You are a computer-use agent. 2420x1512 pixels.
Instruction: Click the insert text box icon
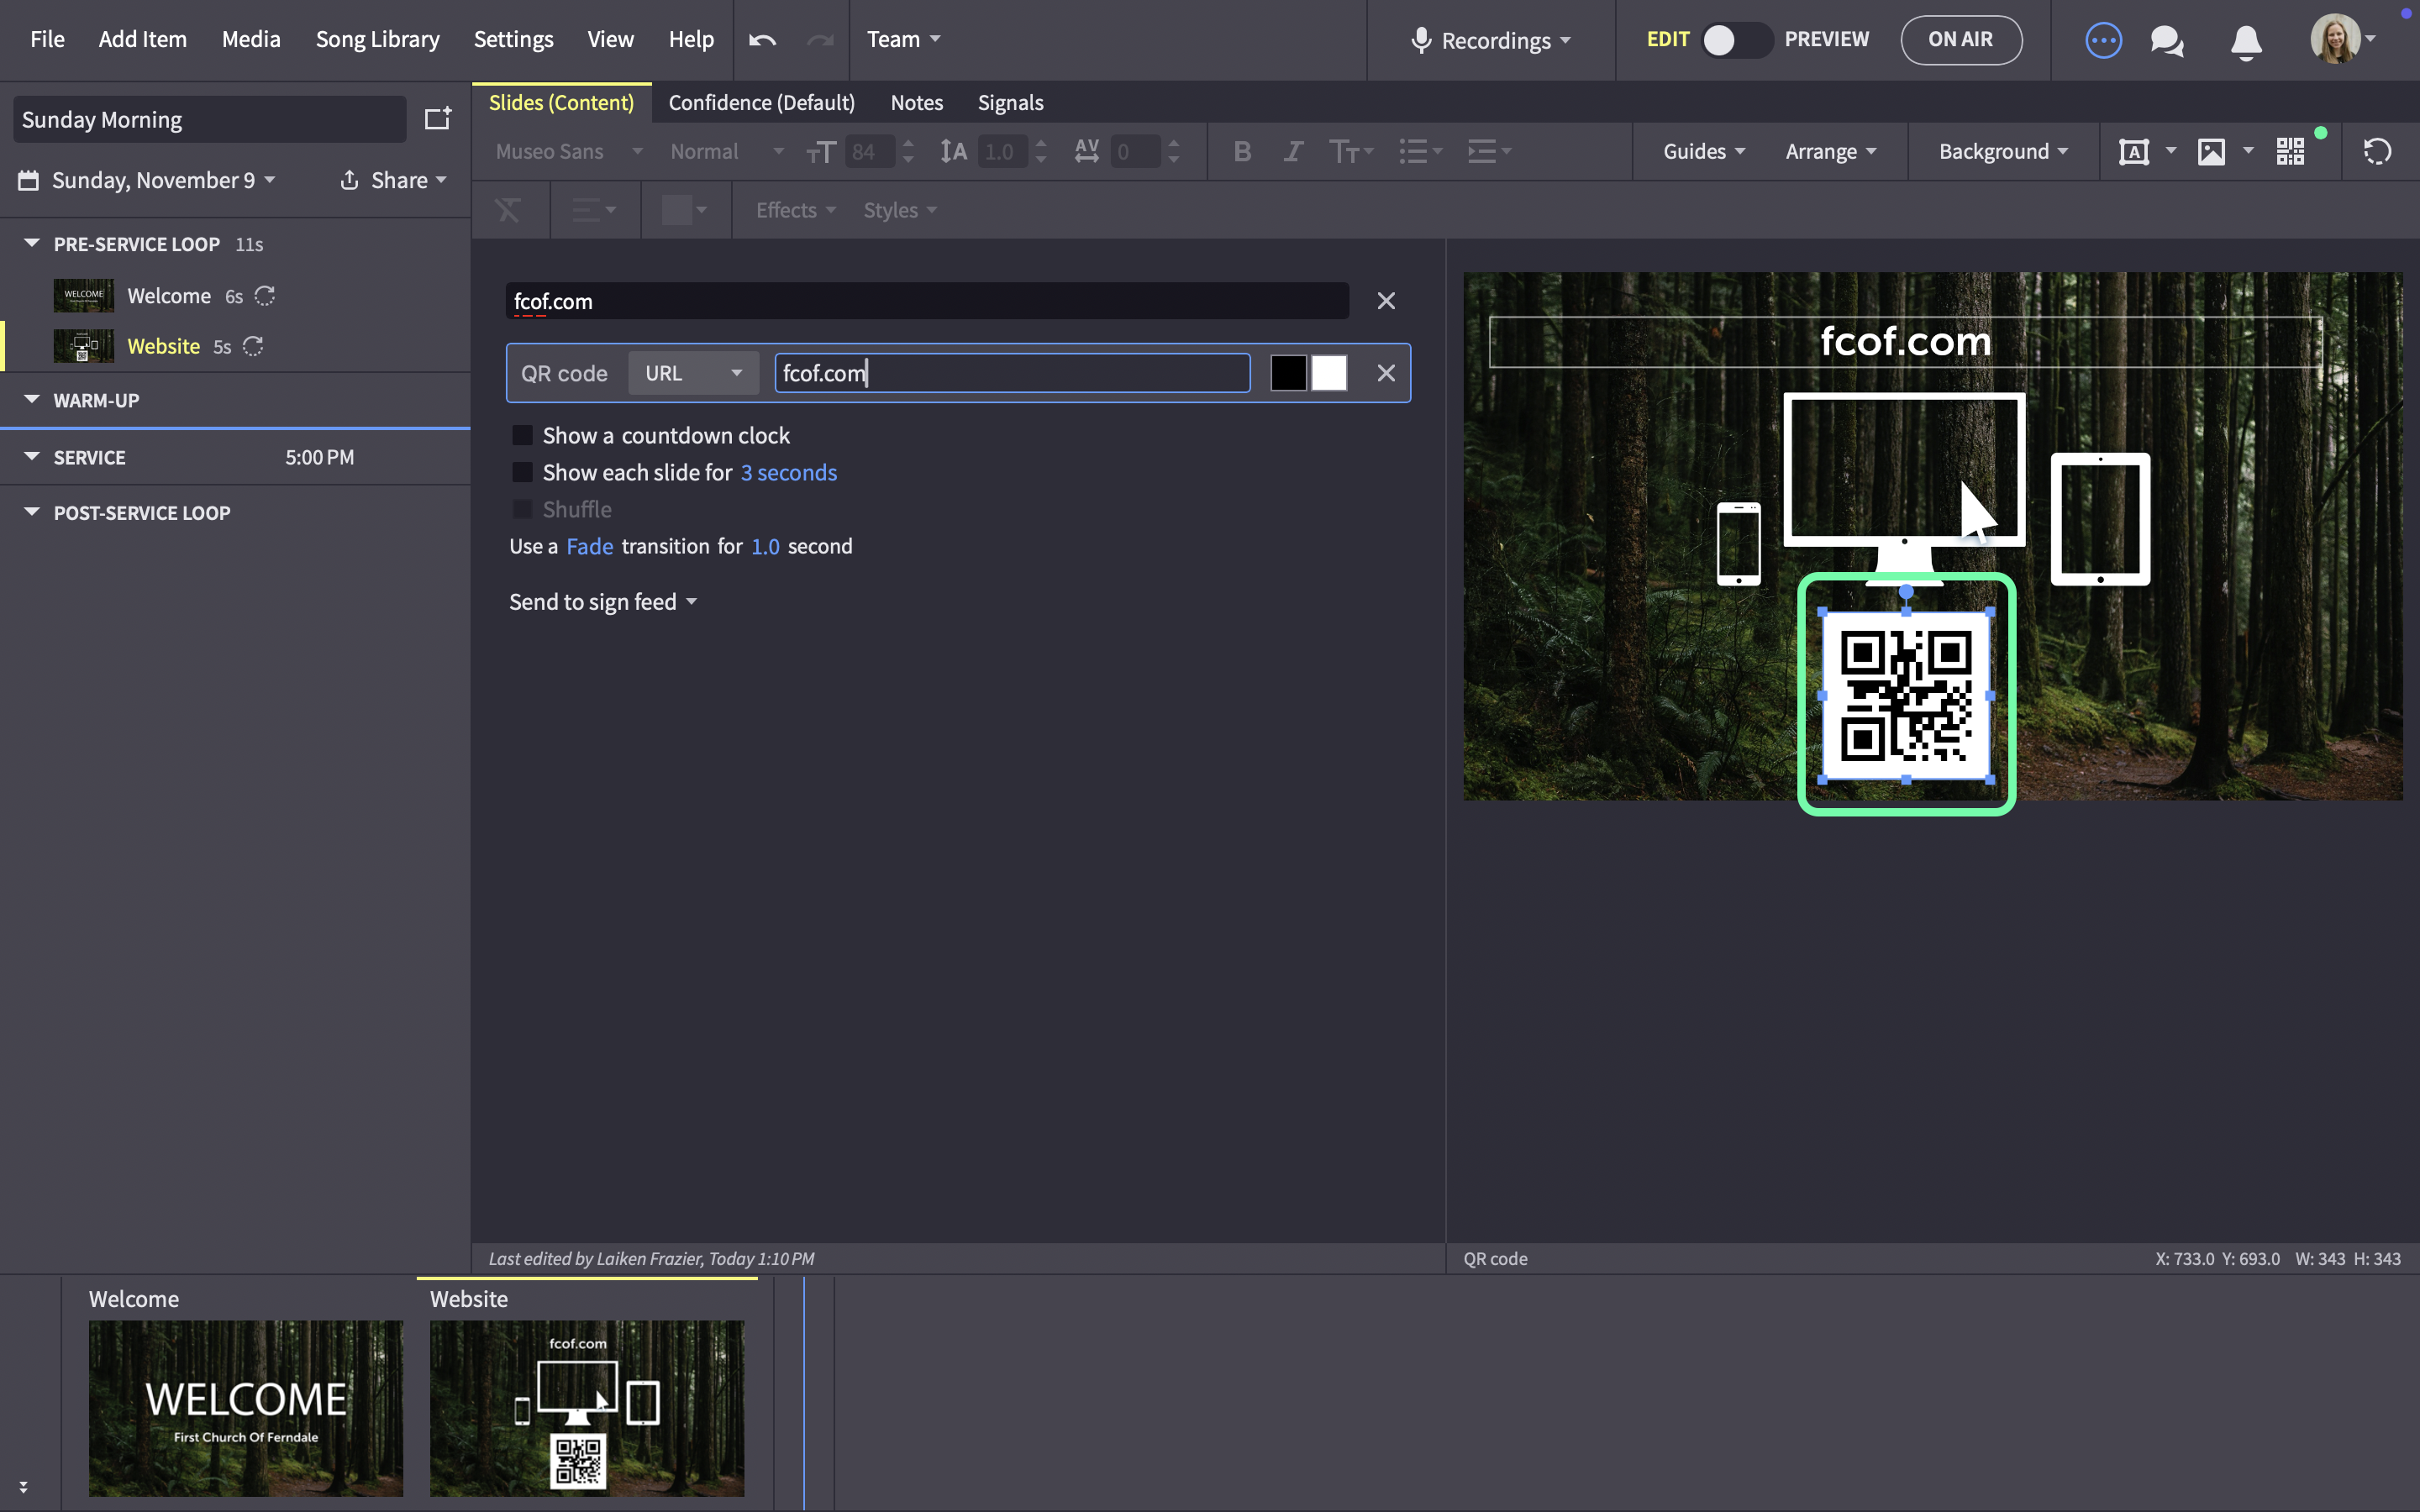pos(2133,152)
